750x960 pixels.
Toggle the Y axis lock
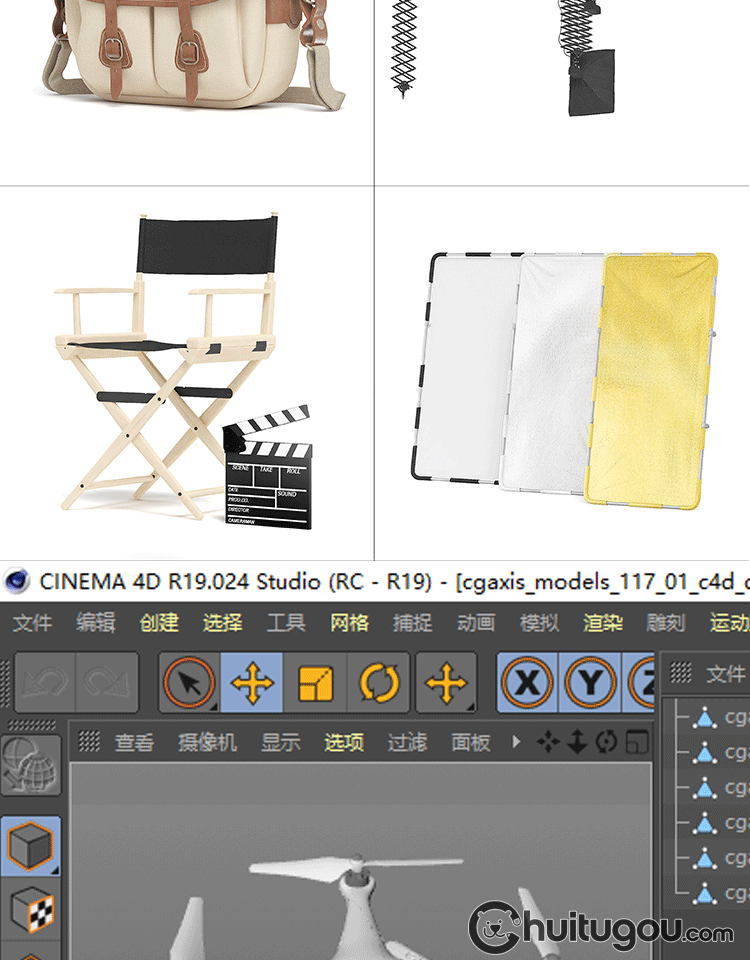[x=590, y=684]
